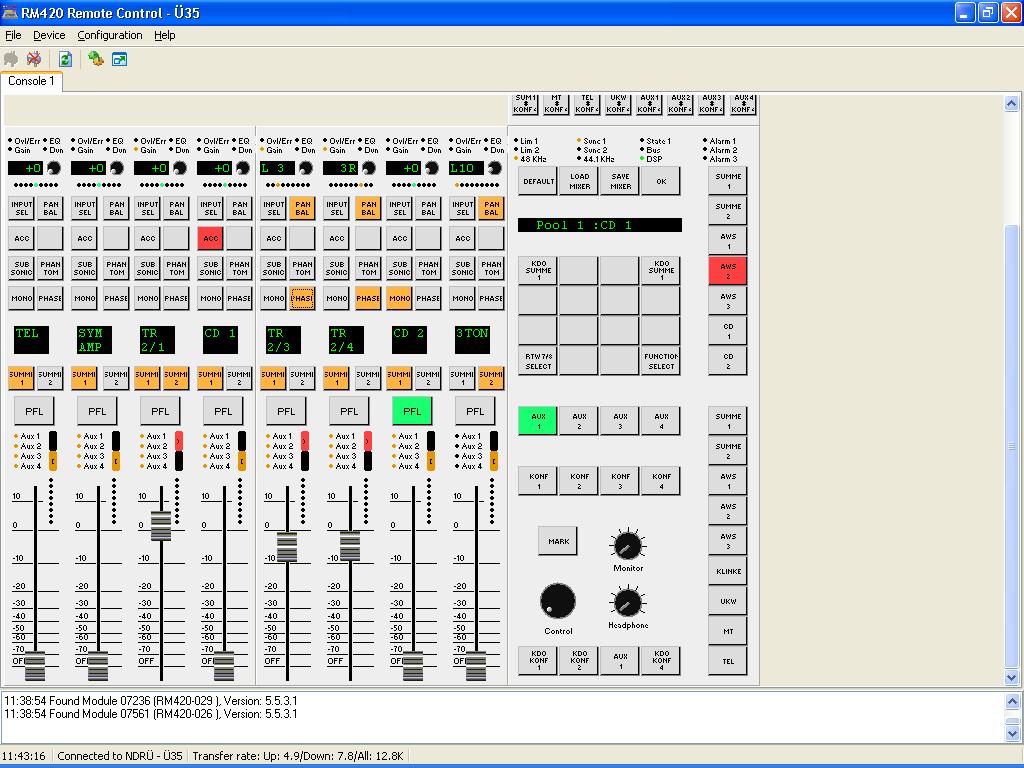Click the TR 2/1 channel fader handle

point(161,526)
